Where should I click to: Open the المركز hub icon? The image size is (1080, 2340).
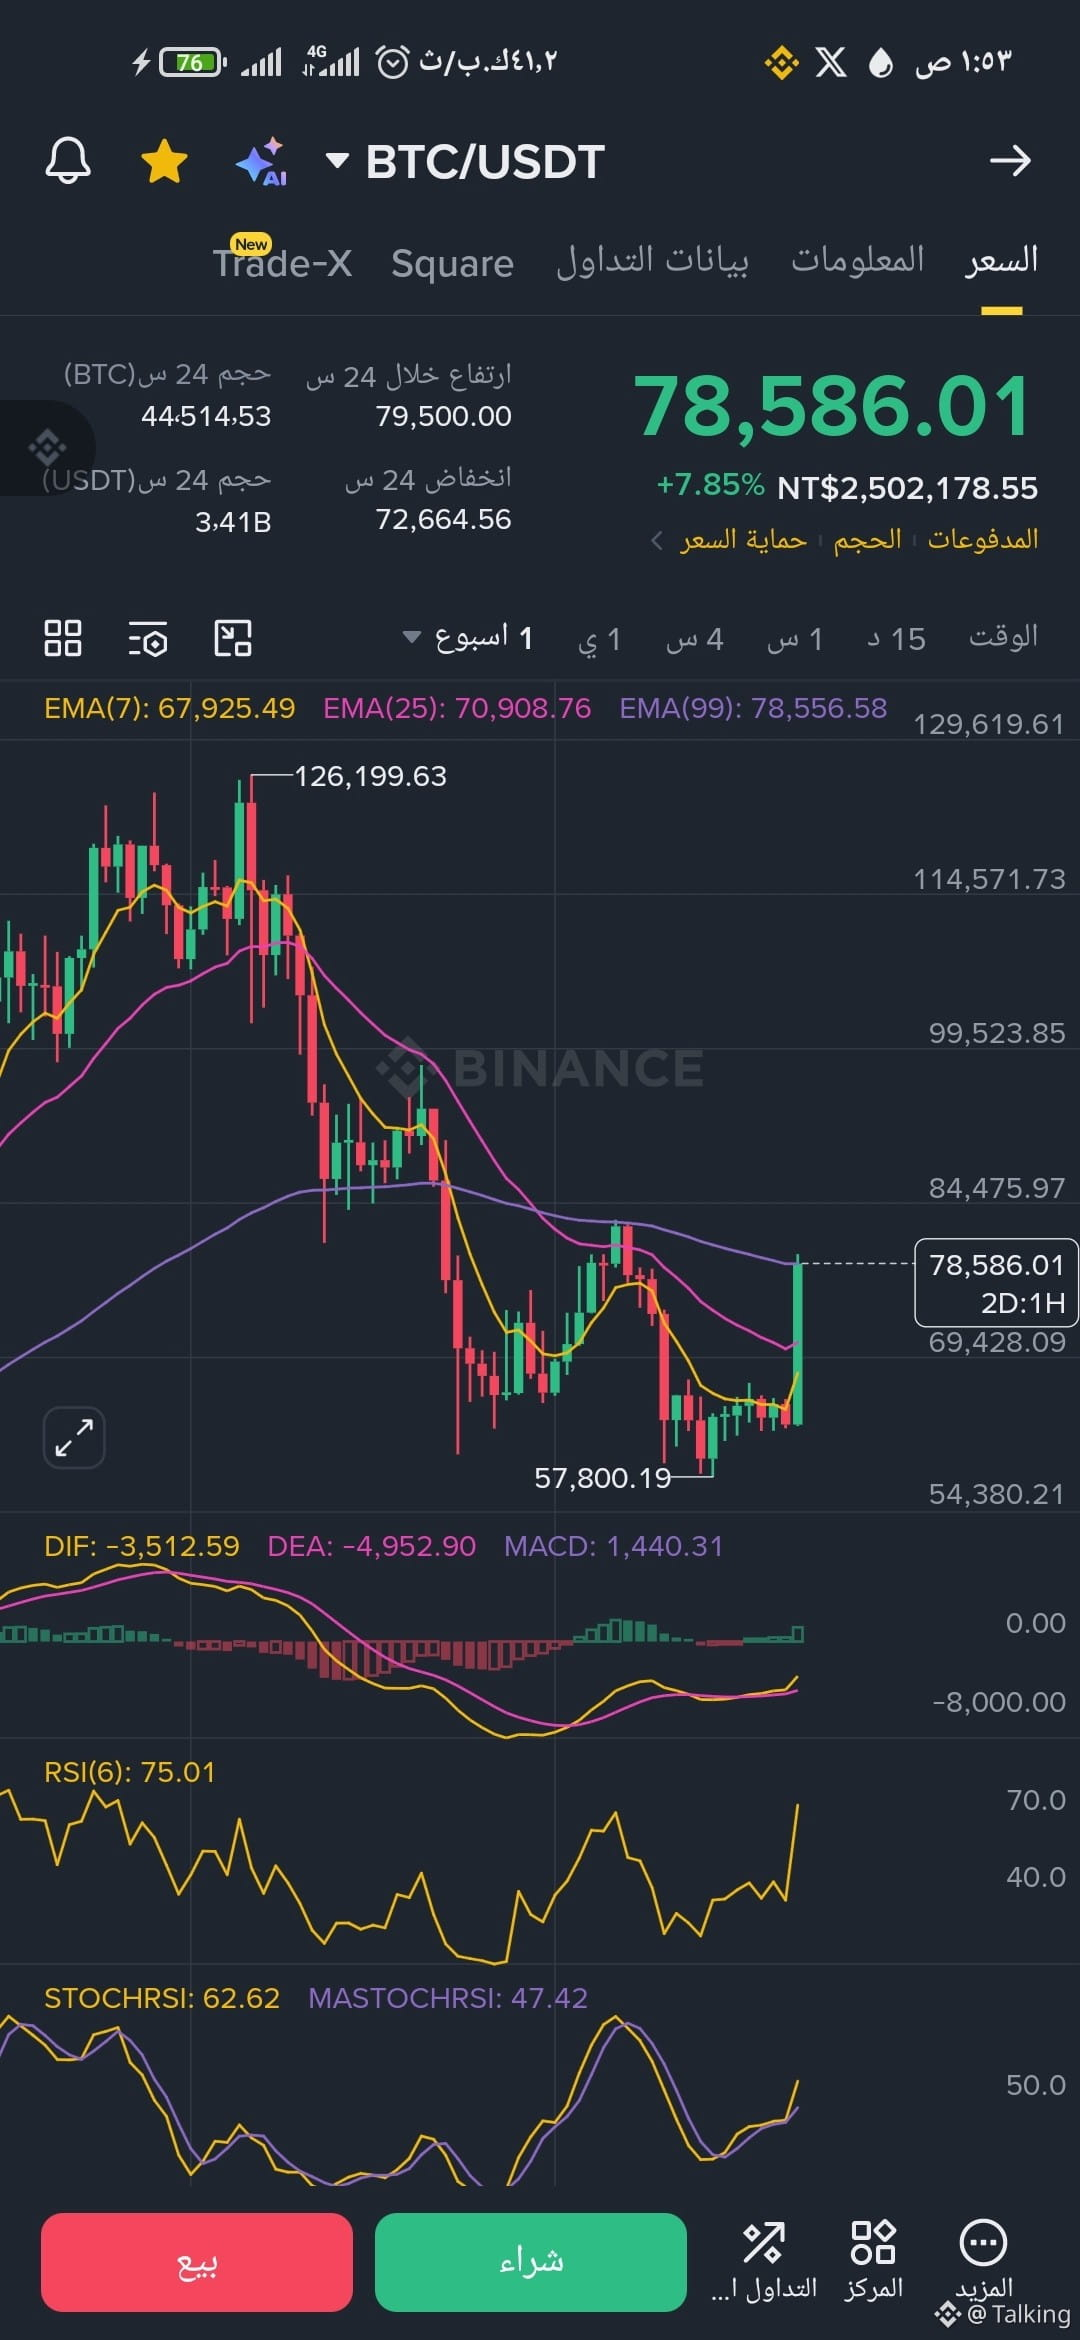(873, 2261)
